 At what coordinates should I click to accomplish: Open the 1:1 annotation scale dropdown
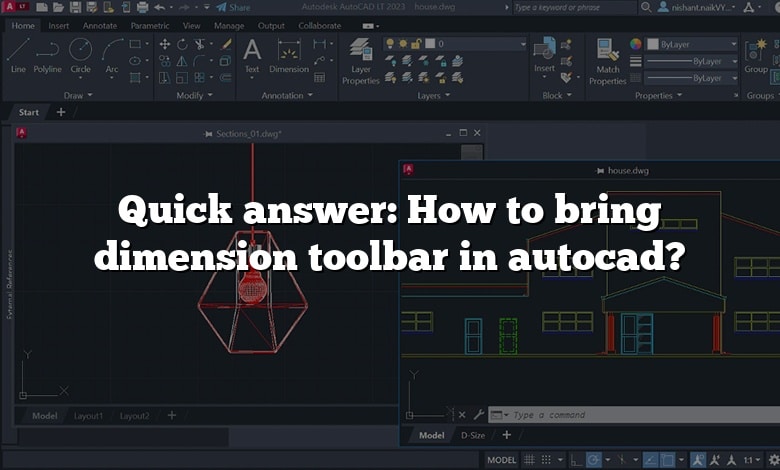752,460
